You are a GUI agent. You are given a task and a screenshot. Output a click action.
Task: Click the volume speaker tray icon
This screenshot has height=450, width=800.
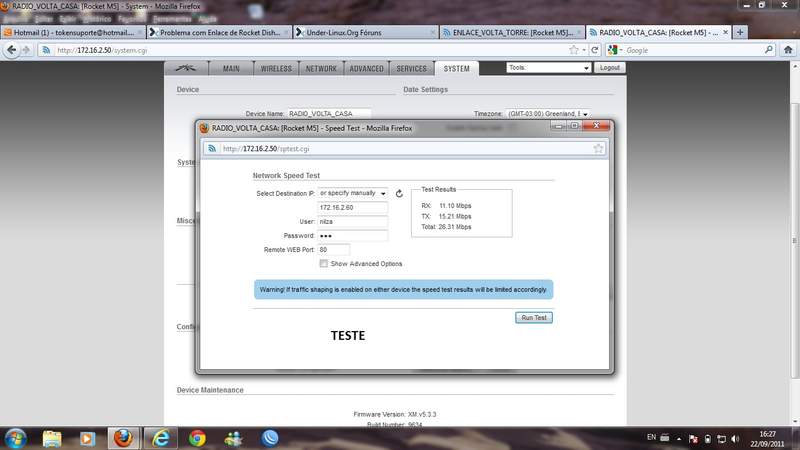[x=735, y=439]
